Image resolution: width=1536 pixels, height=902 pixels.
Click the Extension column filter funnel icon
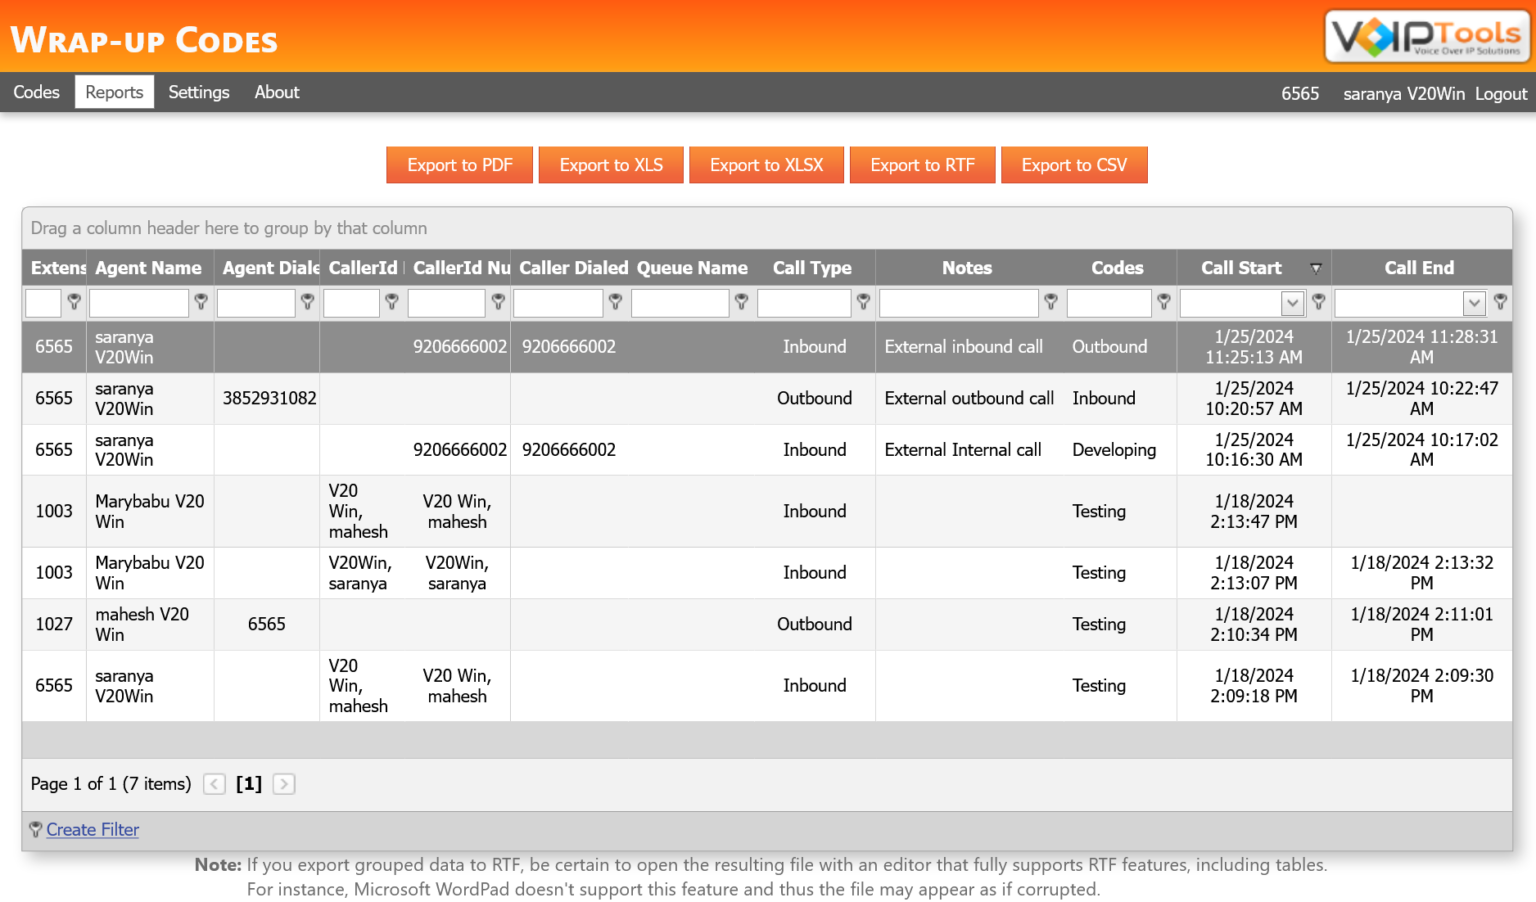[74, 302]
